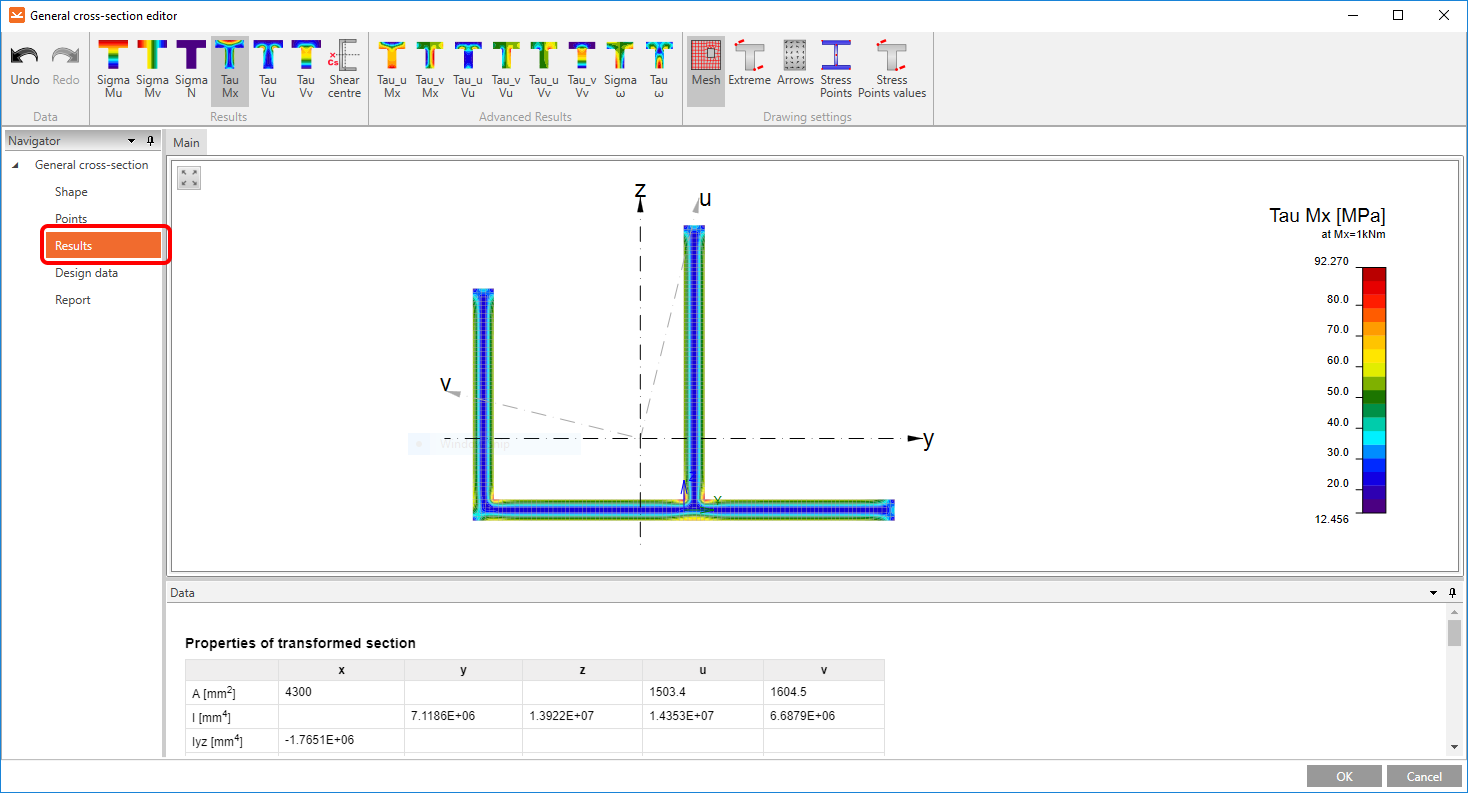Dismiss the editor with Cancel

pos(1422,775)
